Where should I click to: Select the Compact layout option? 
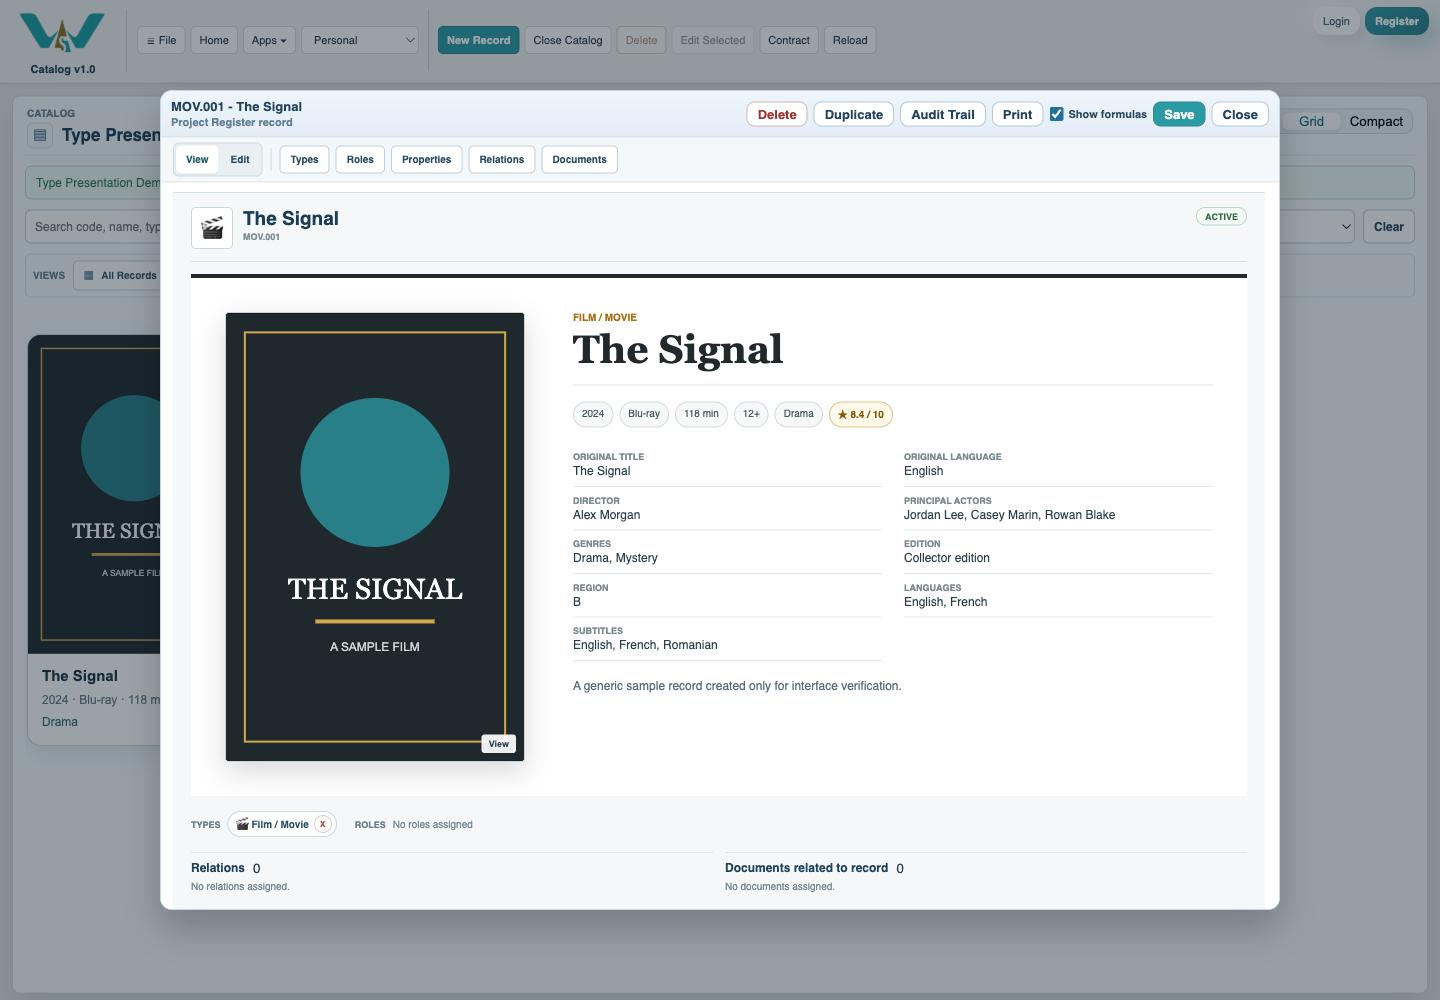pyautogui.click(x=1376, y=122)
